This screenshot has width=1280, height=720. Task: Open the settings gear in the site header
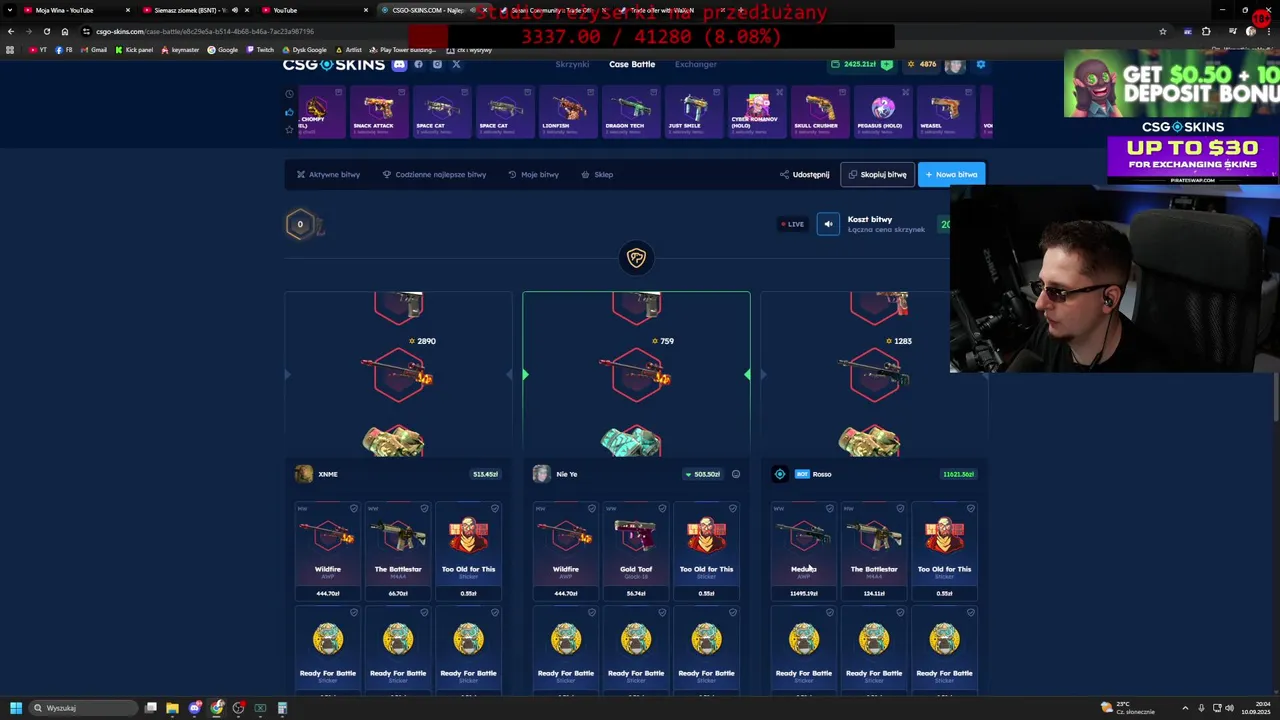(981, 64)
